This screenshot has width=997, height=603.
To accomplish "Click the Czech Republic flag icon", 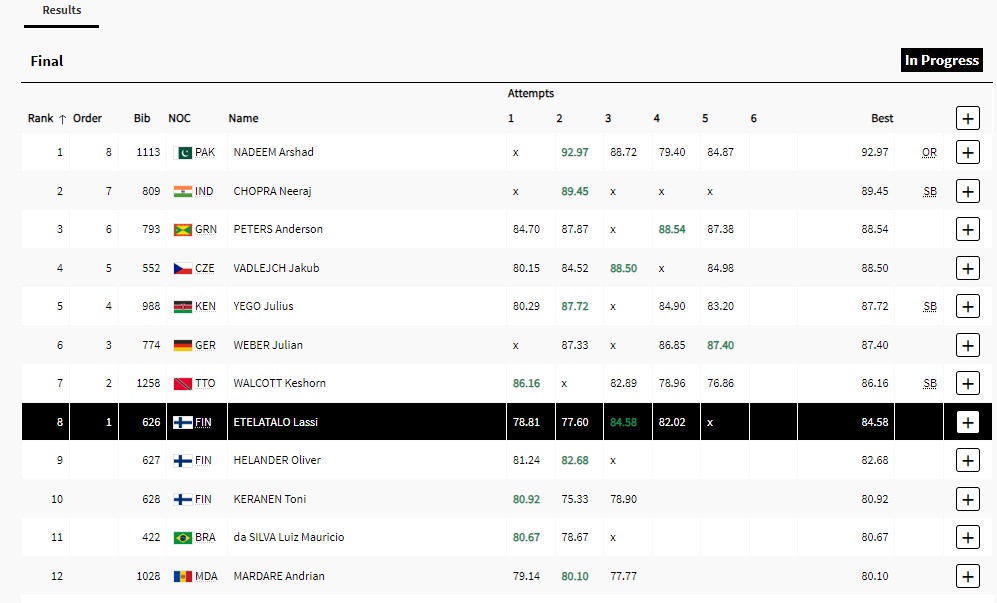I will [x=182, y=268].
